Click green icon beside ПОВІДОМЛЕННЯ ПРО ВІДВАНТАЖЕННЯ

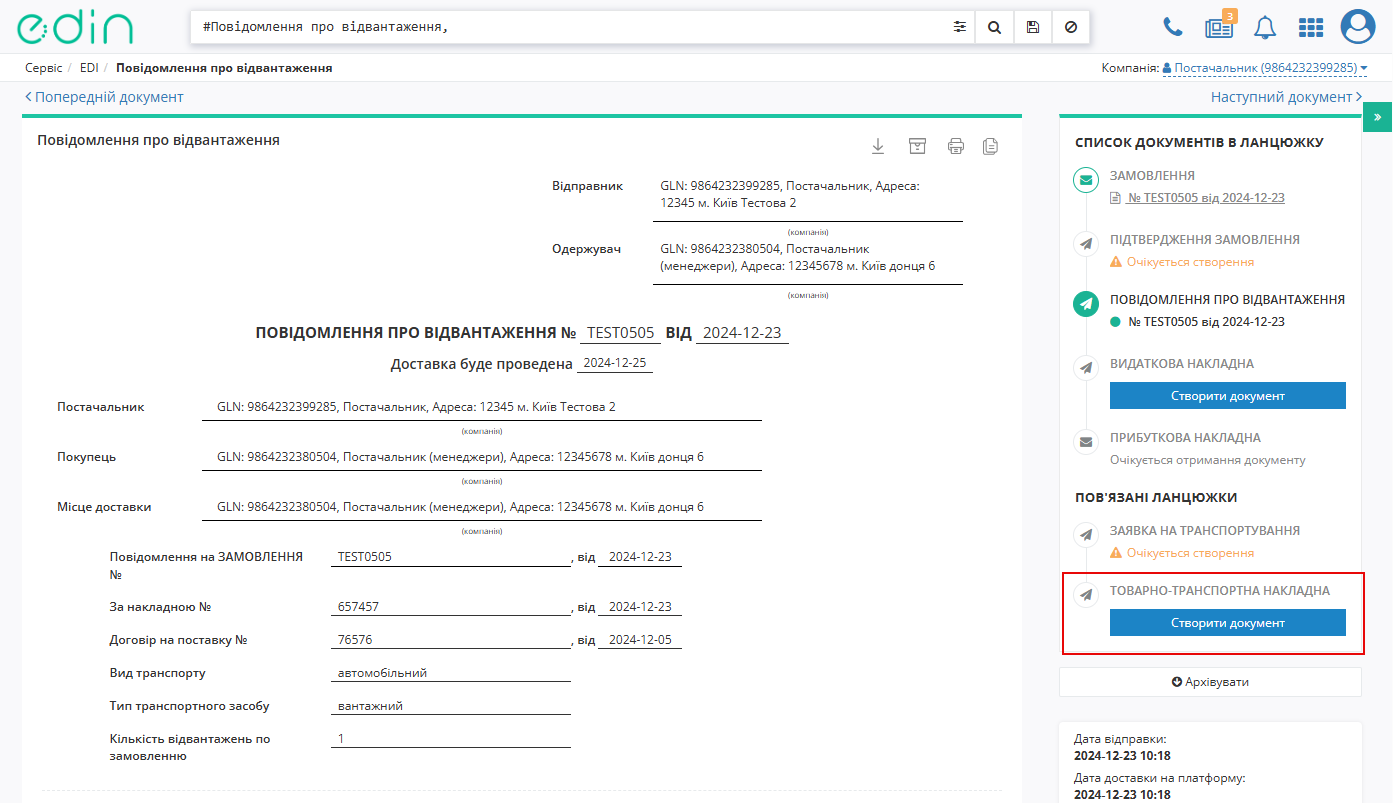[1086, 304]
